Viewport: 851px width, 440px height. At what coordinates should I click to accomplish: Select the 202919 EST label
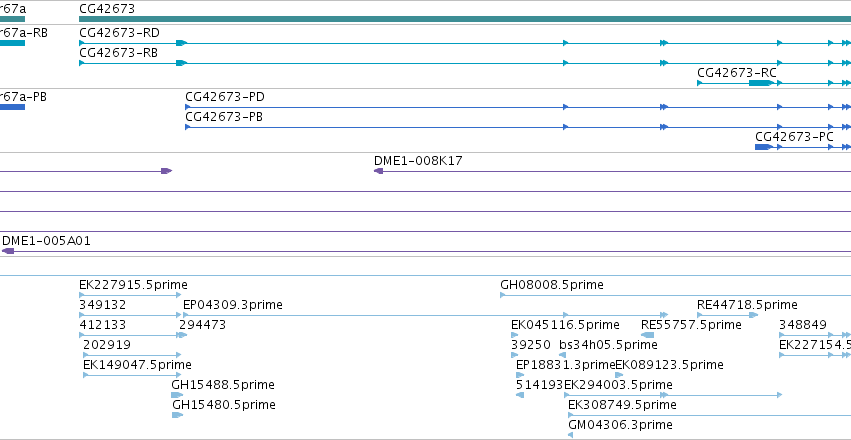pos(107,345)
